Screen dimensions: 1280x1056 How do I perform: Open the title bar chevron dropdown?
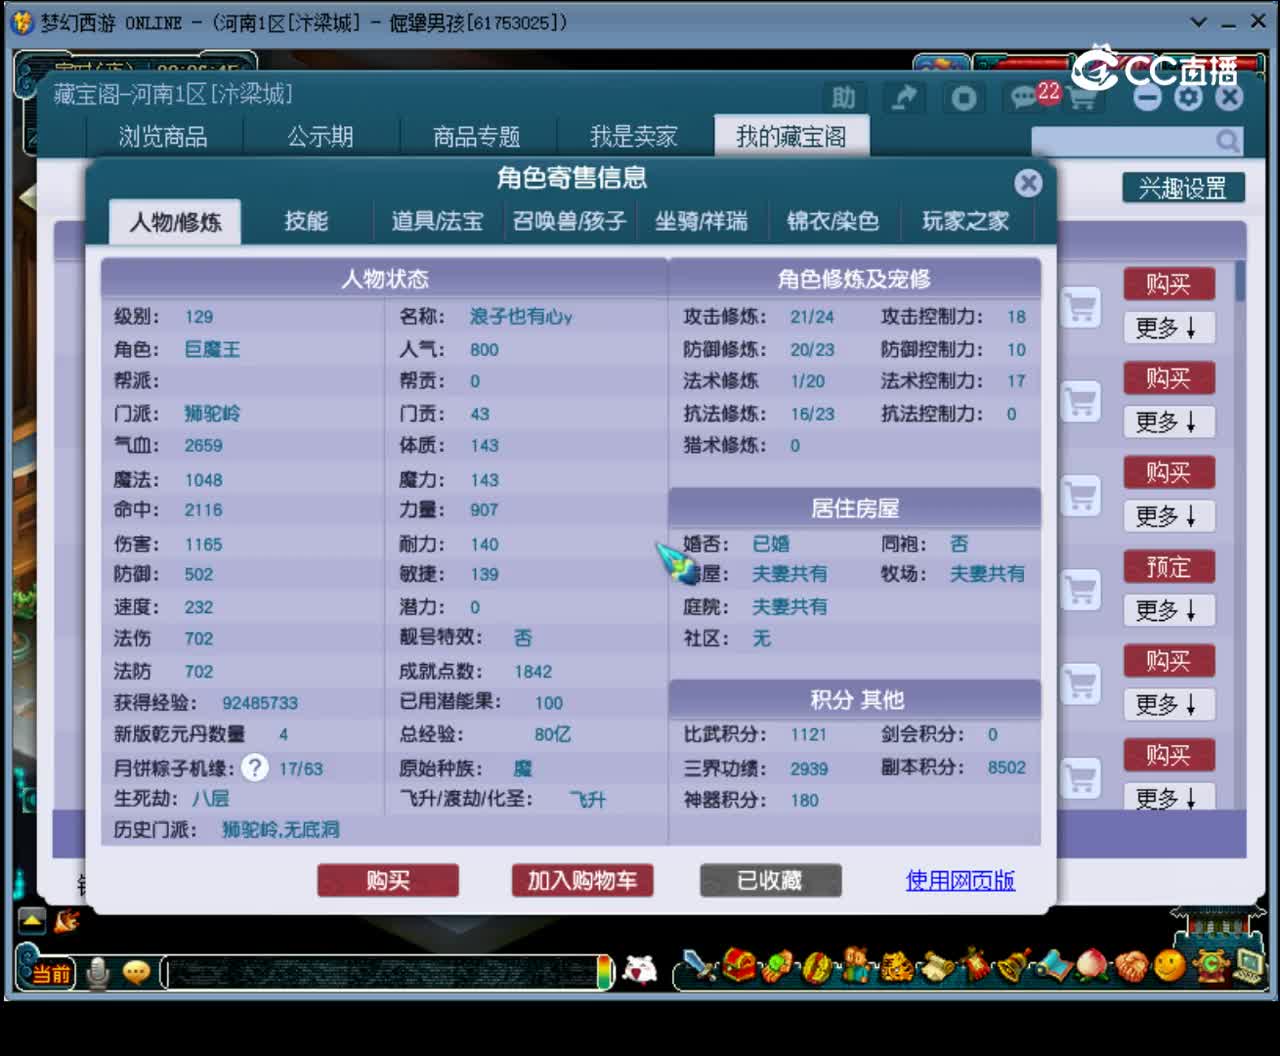(1199, 21)
